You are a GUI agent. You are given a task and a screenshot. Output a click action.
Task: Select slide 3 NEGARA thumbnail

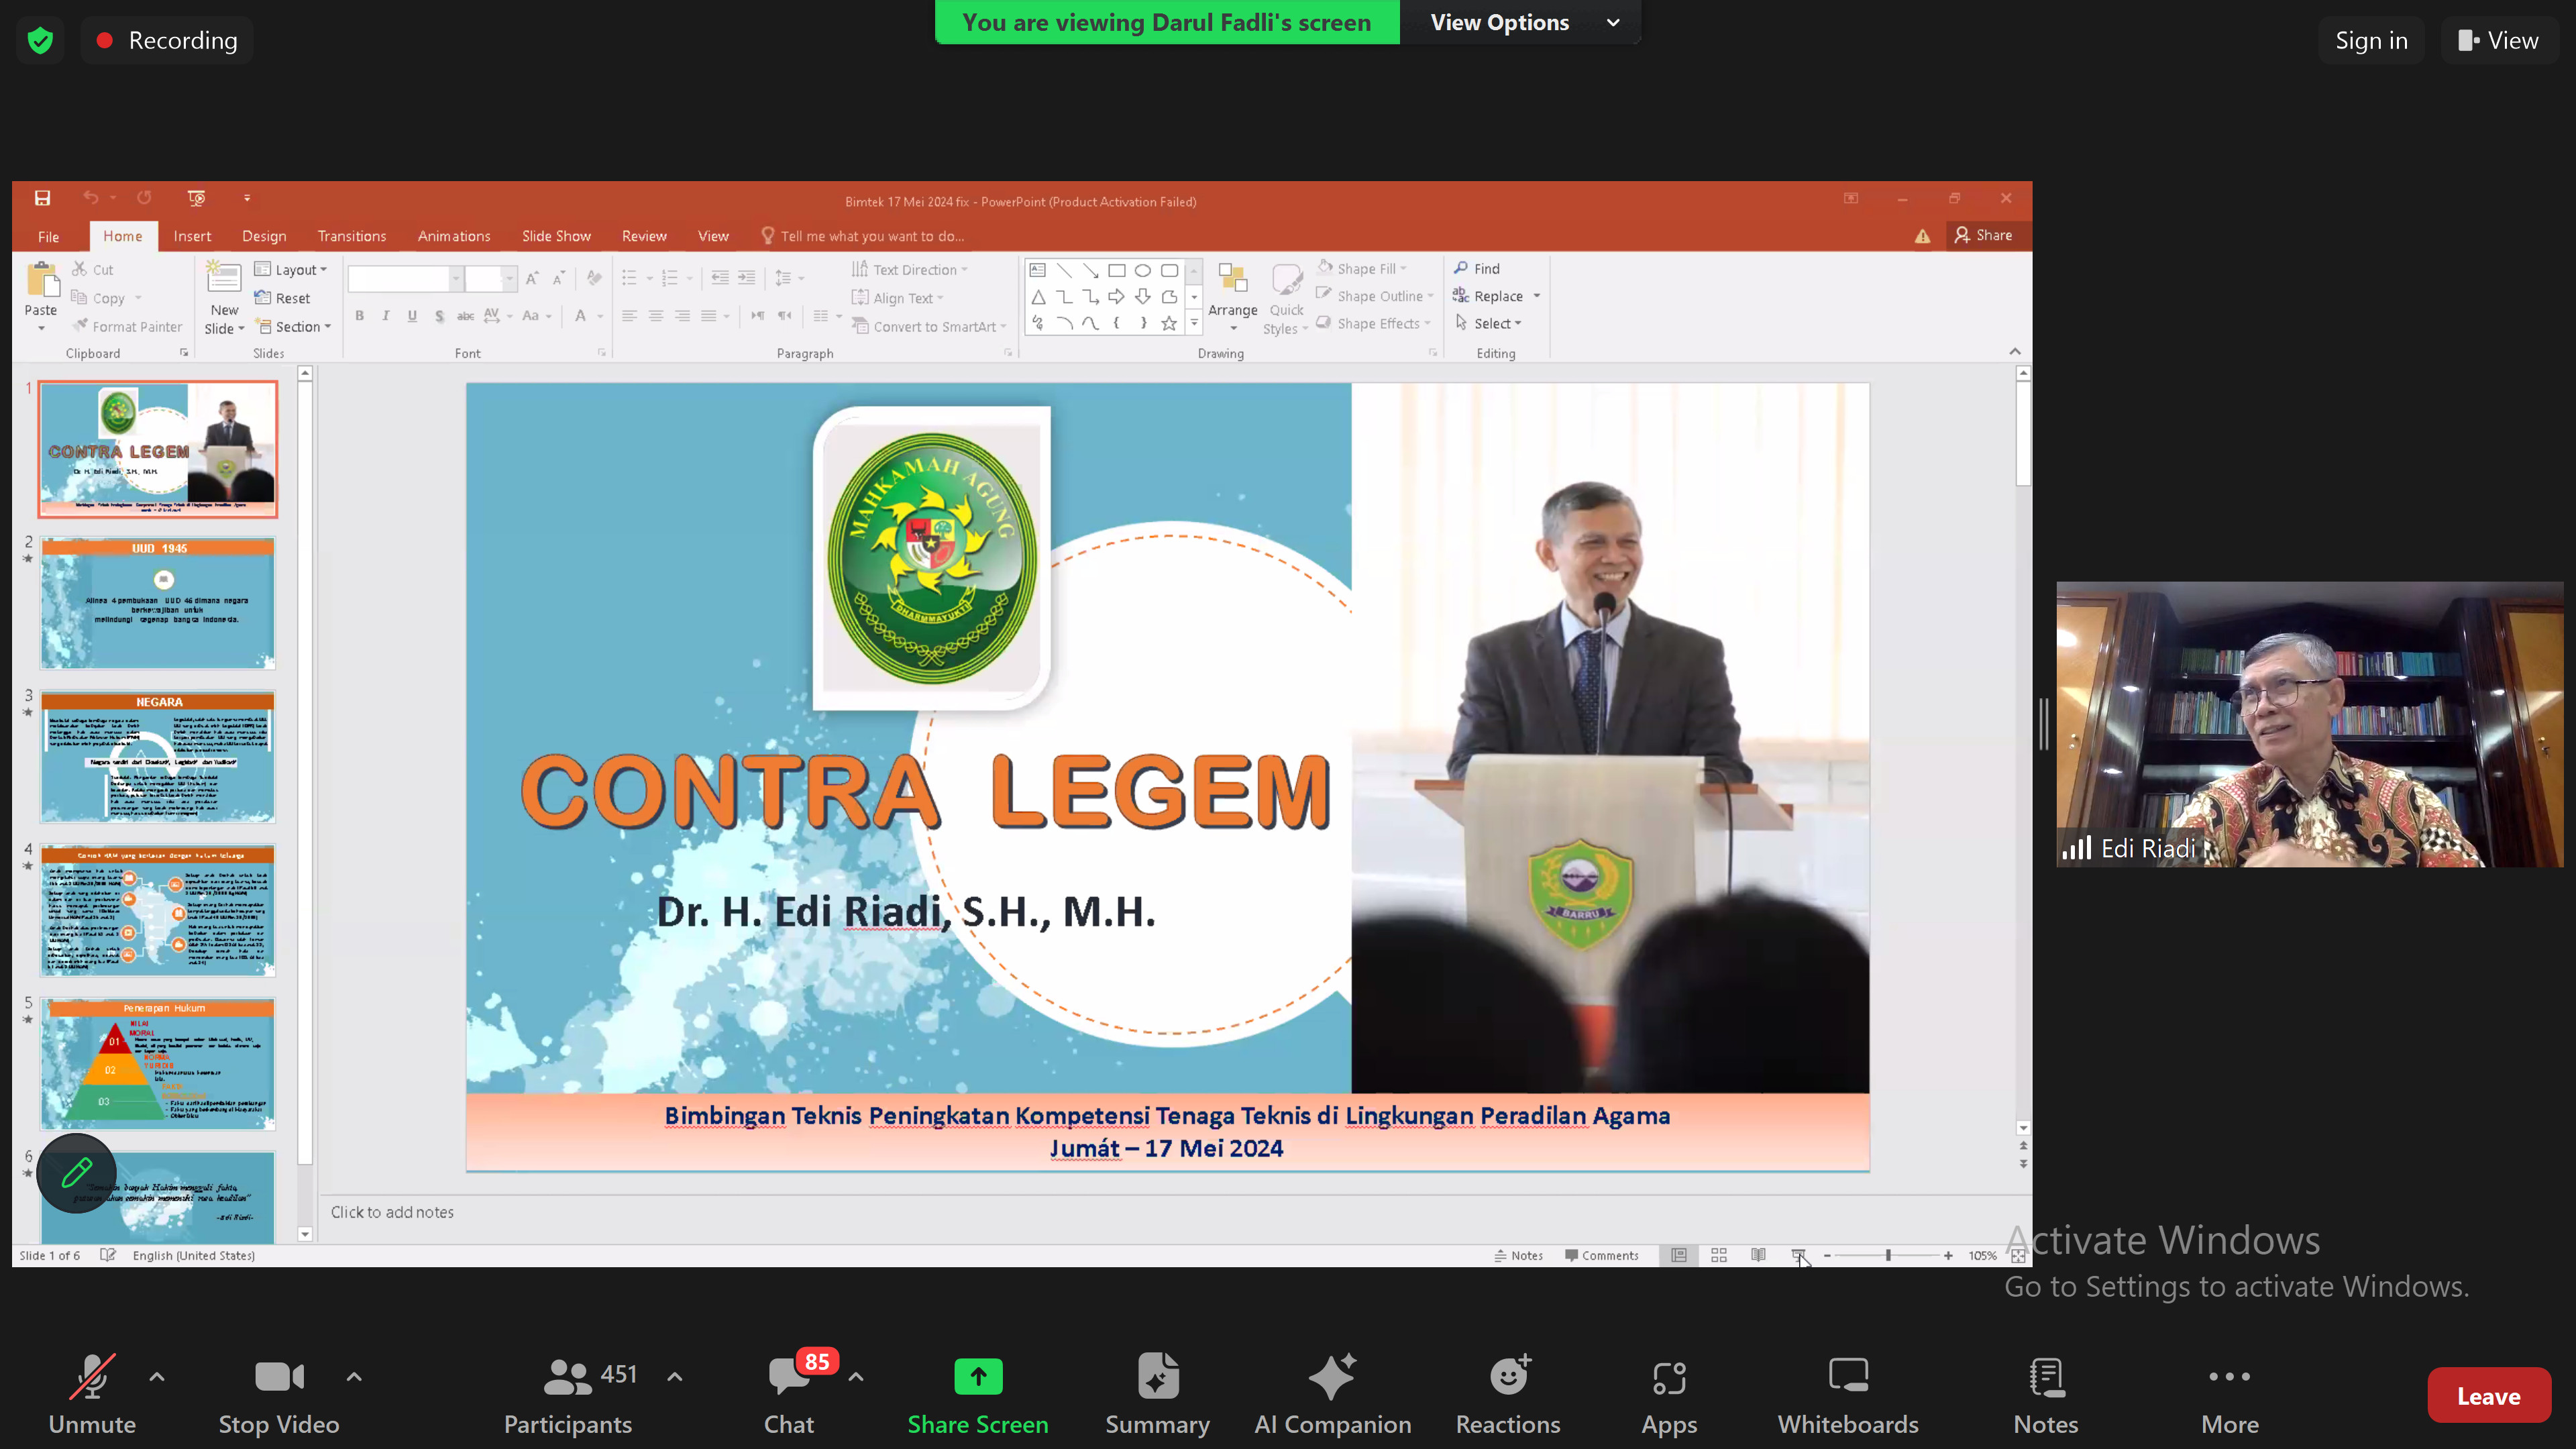pos(158,756)
